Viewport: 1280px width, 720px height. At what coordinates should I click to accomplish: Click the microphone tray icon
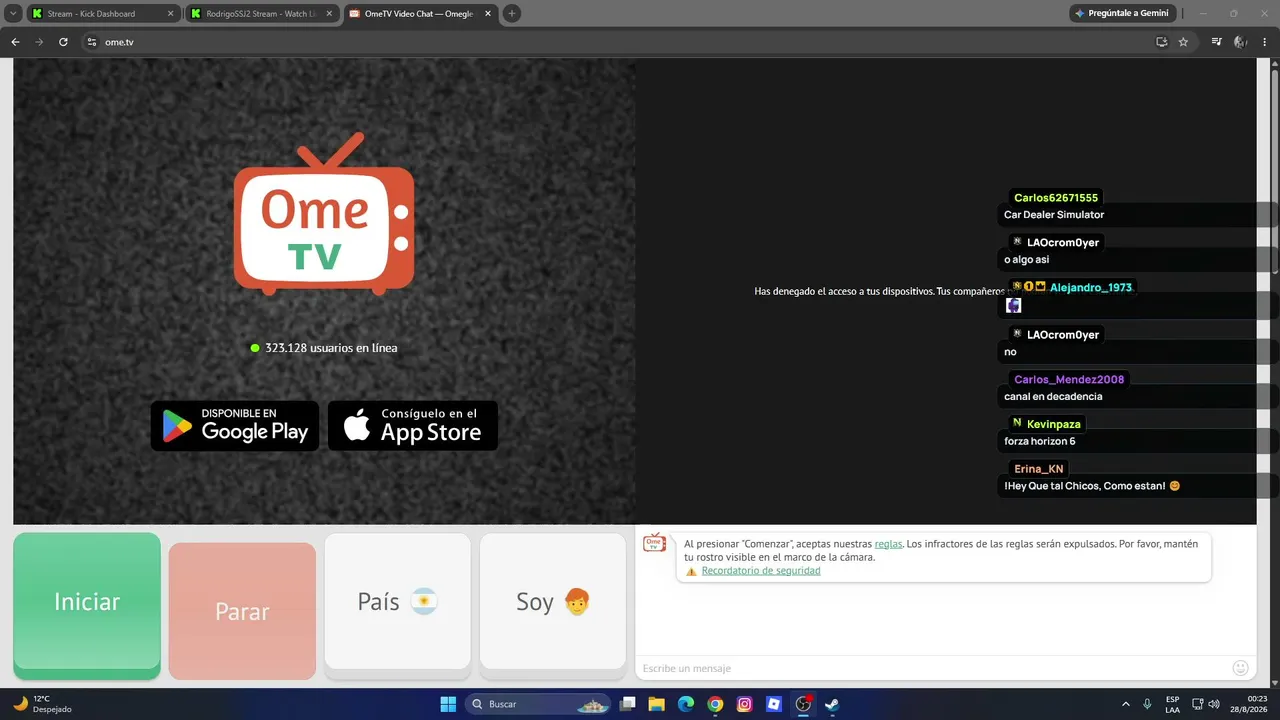[1147, 704]
